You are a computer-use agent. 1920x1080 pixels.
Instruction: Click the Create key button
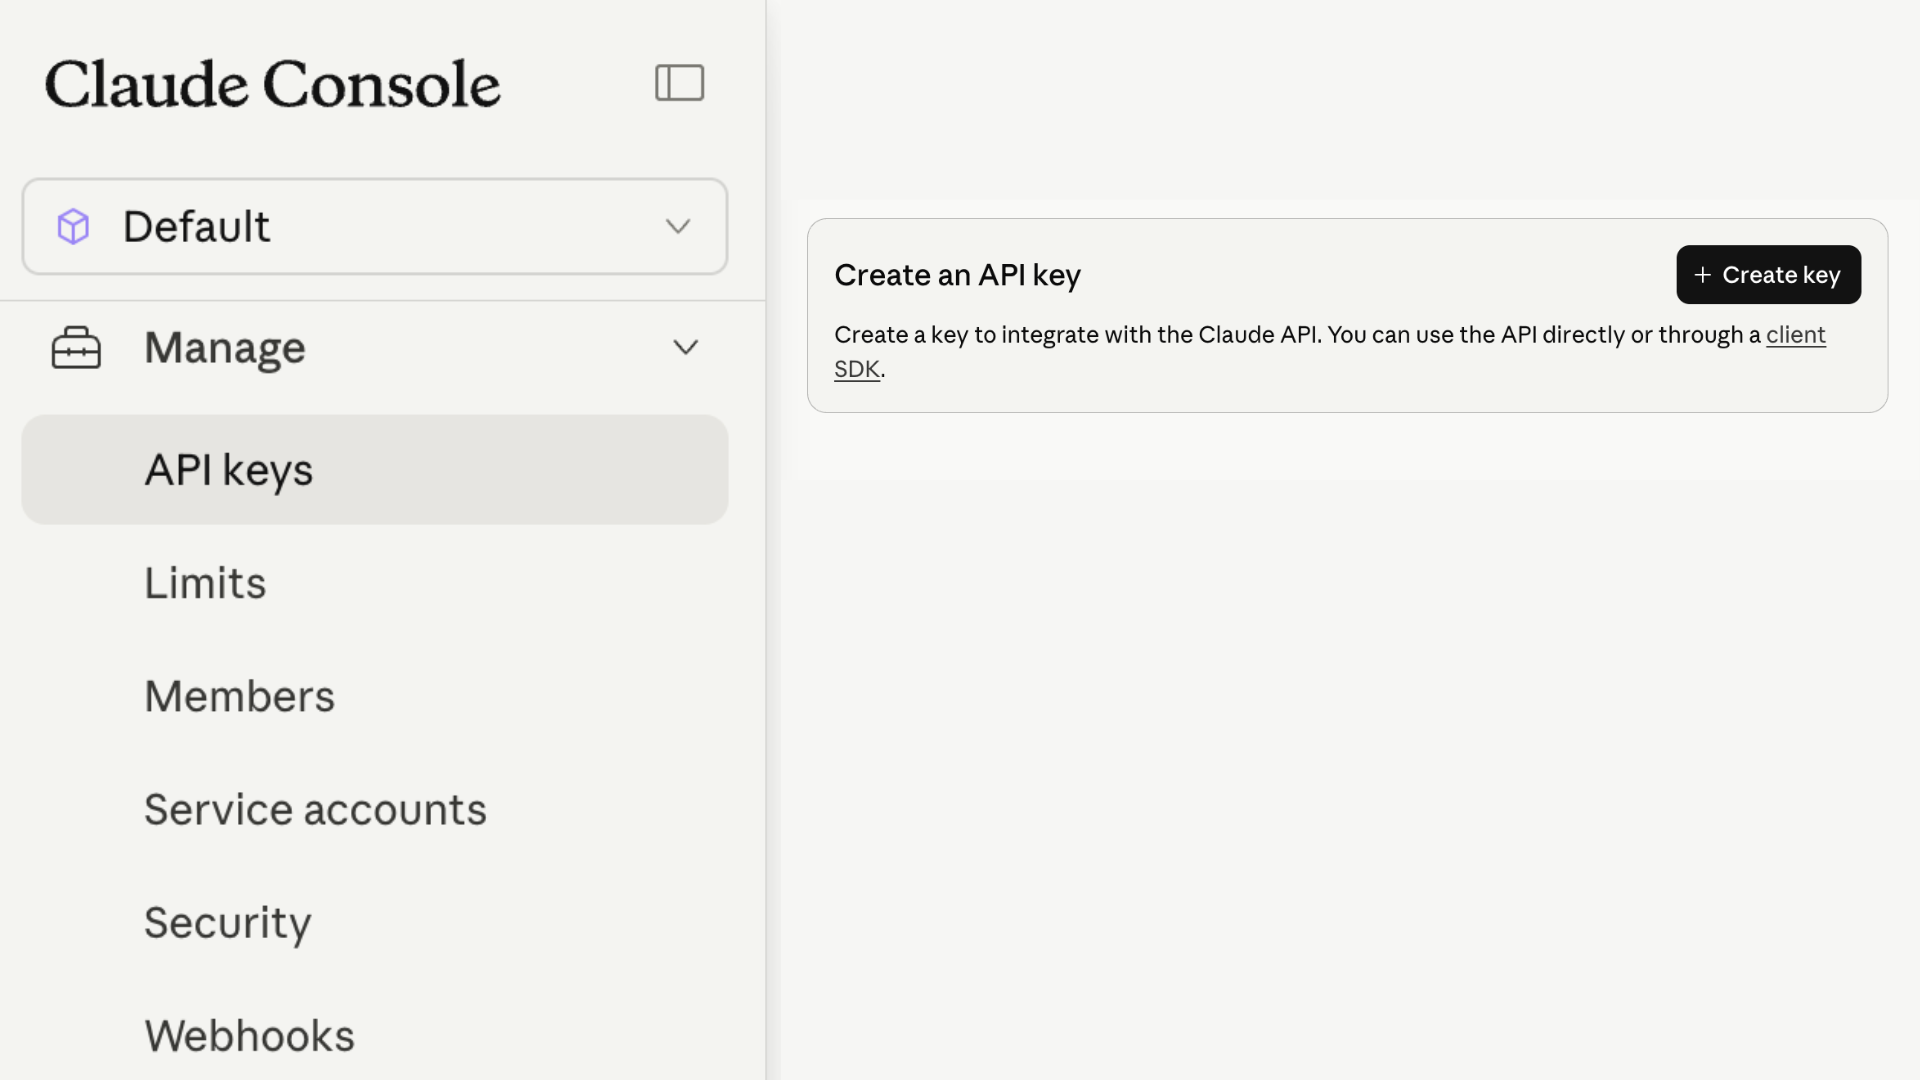click(x=1768, y=275)
